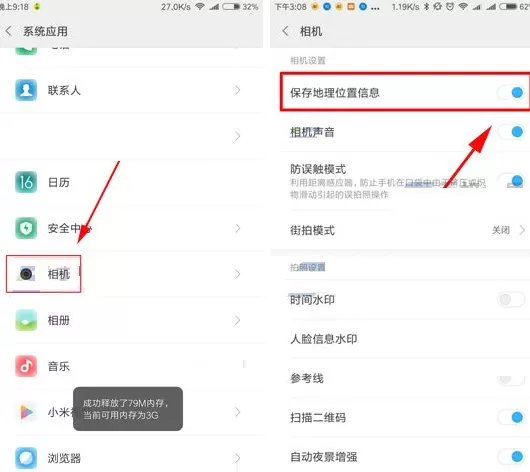Tap the 小米 video play icon
Viewport: 530px width, 472px height.
[x=26, y=412]
